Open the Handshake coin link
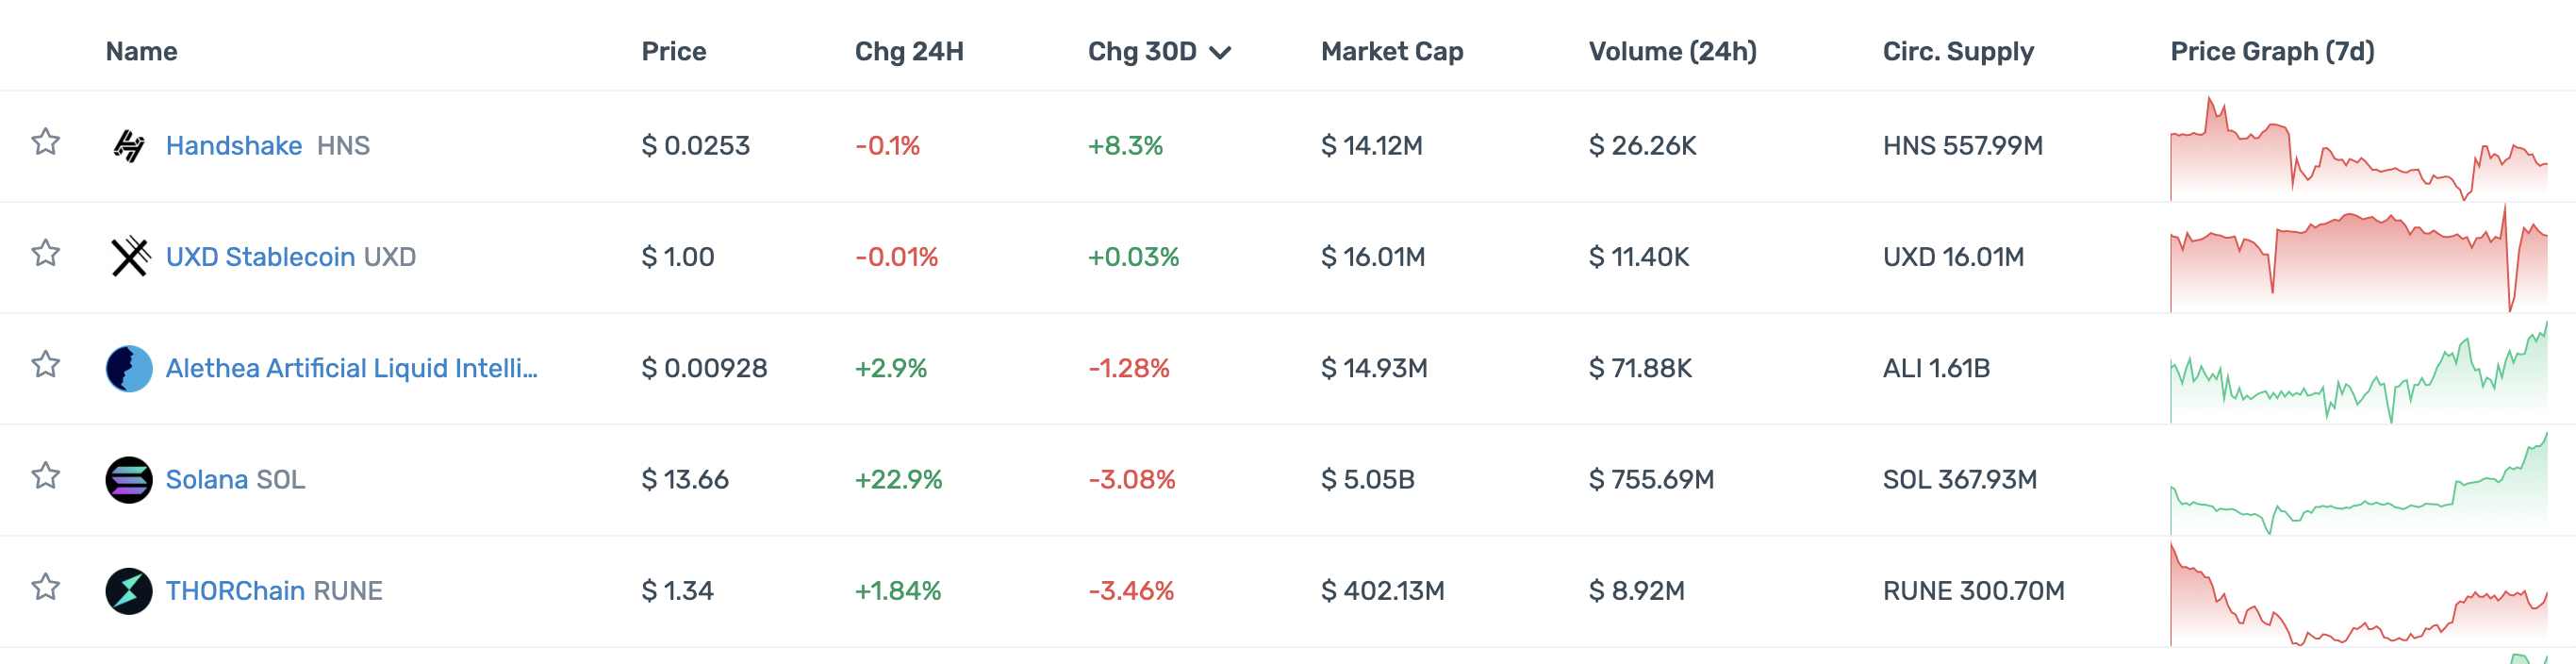This screenshot has width=2576, height=664. point(233,146)
